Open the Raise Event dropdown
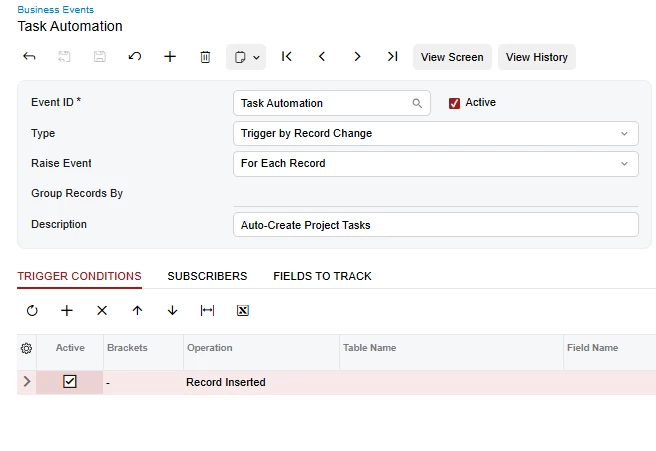Image resolution: width=656 pixels, height=451 pixels. (436, 164)
